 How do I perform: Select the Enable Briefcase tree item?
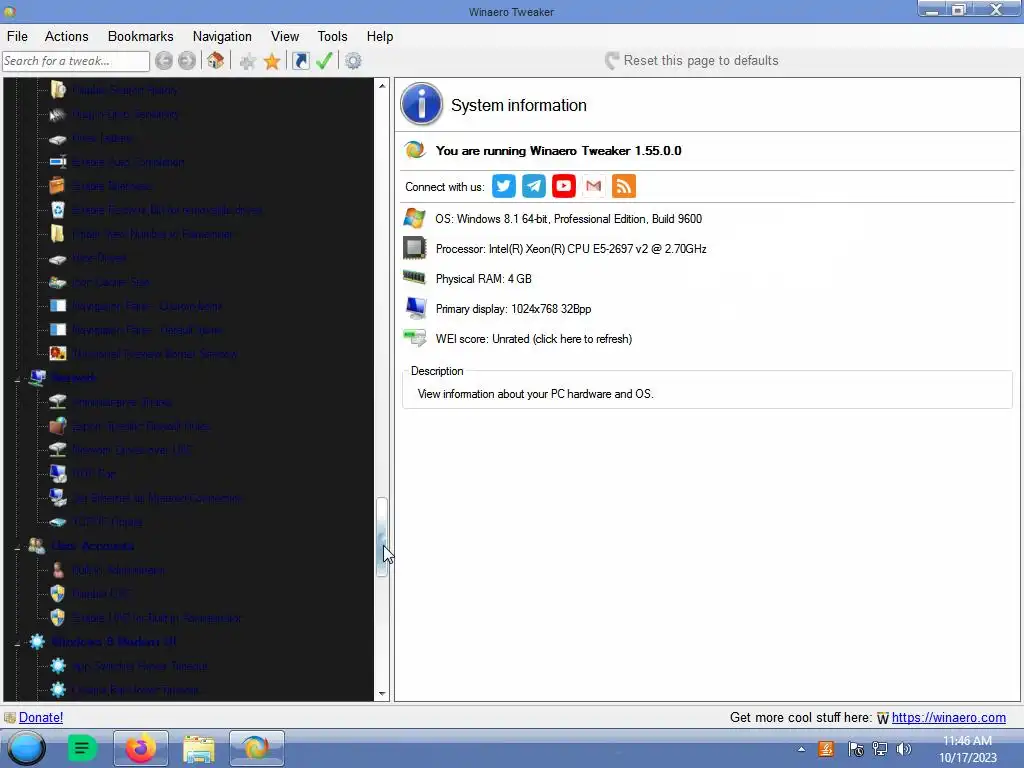click(111, 186)
